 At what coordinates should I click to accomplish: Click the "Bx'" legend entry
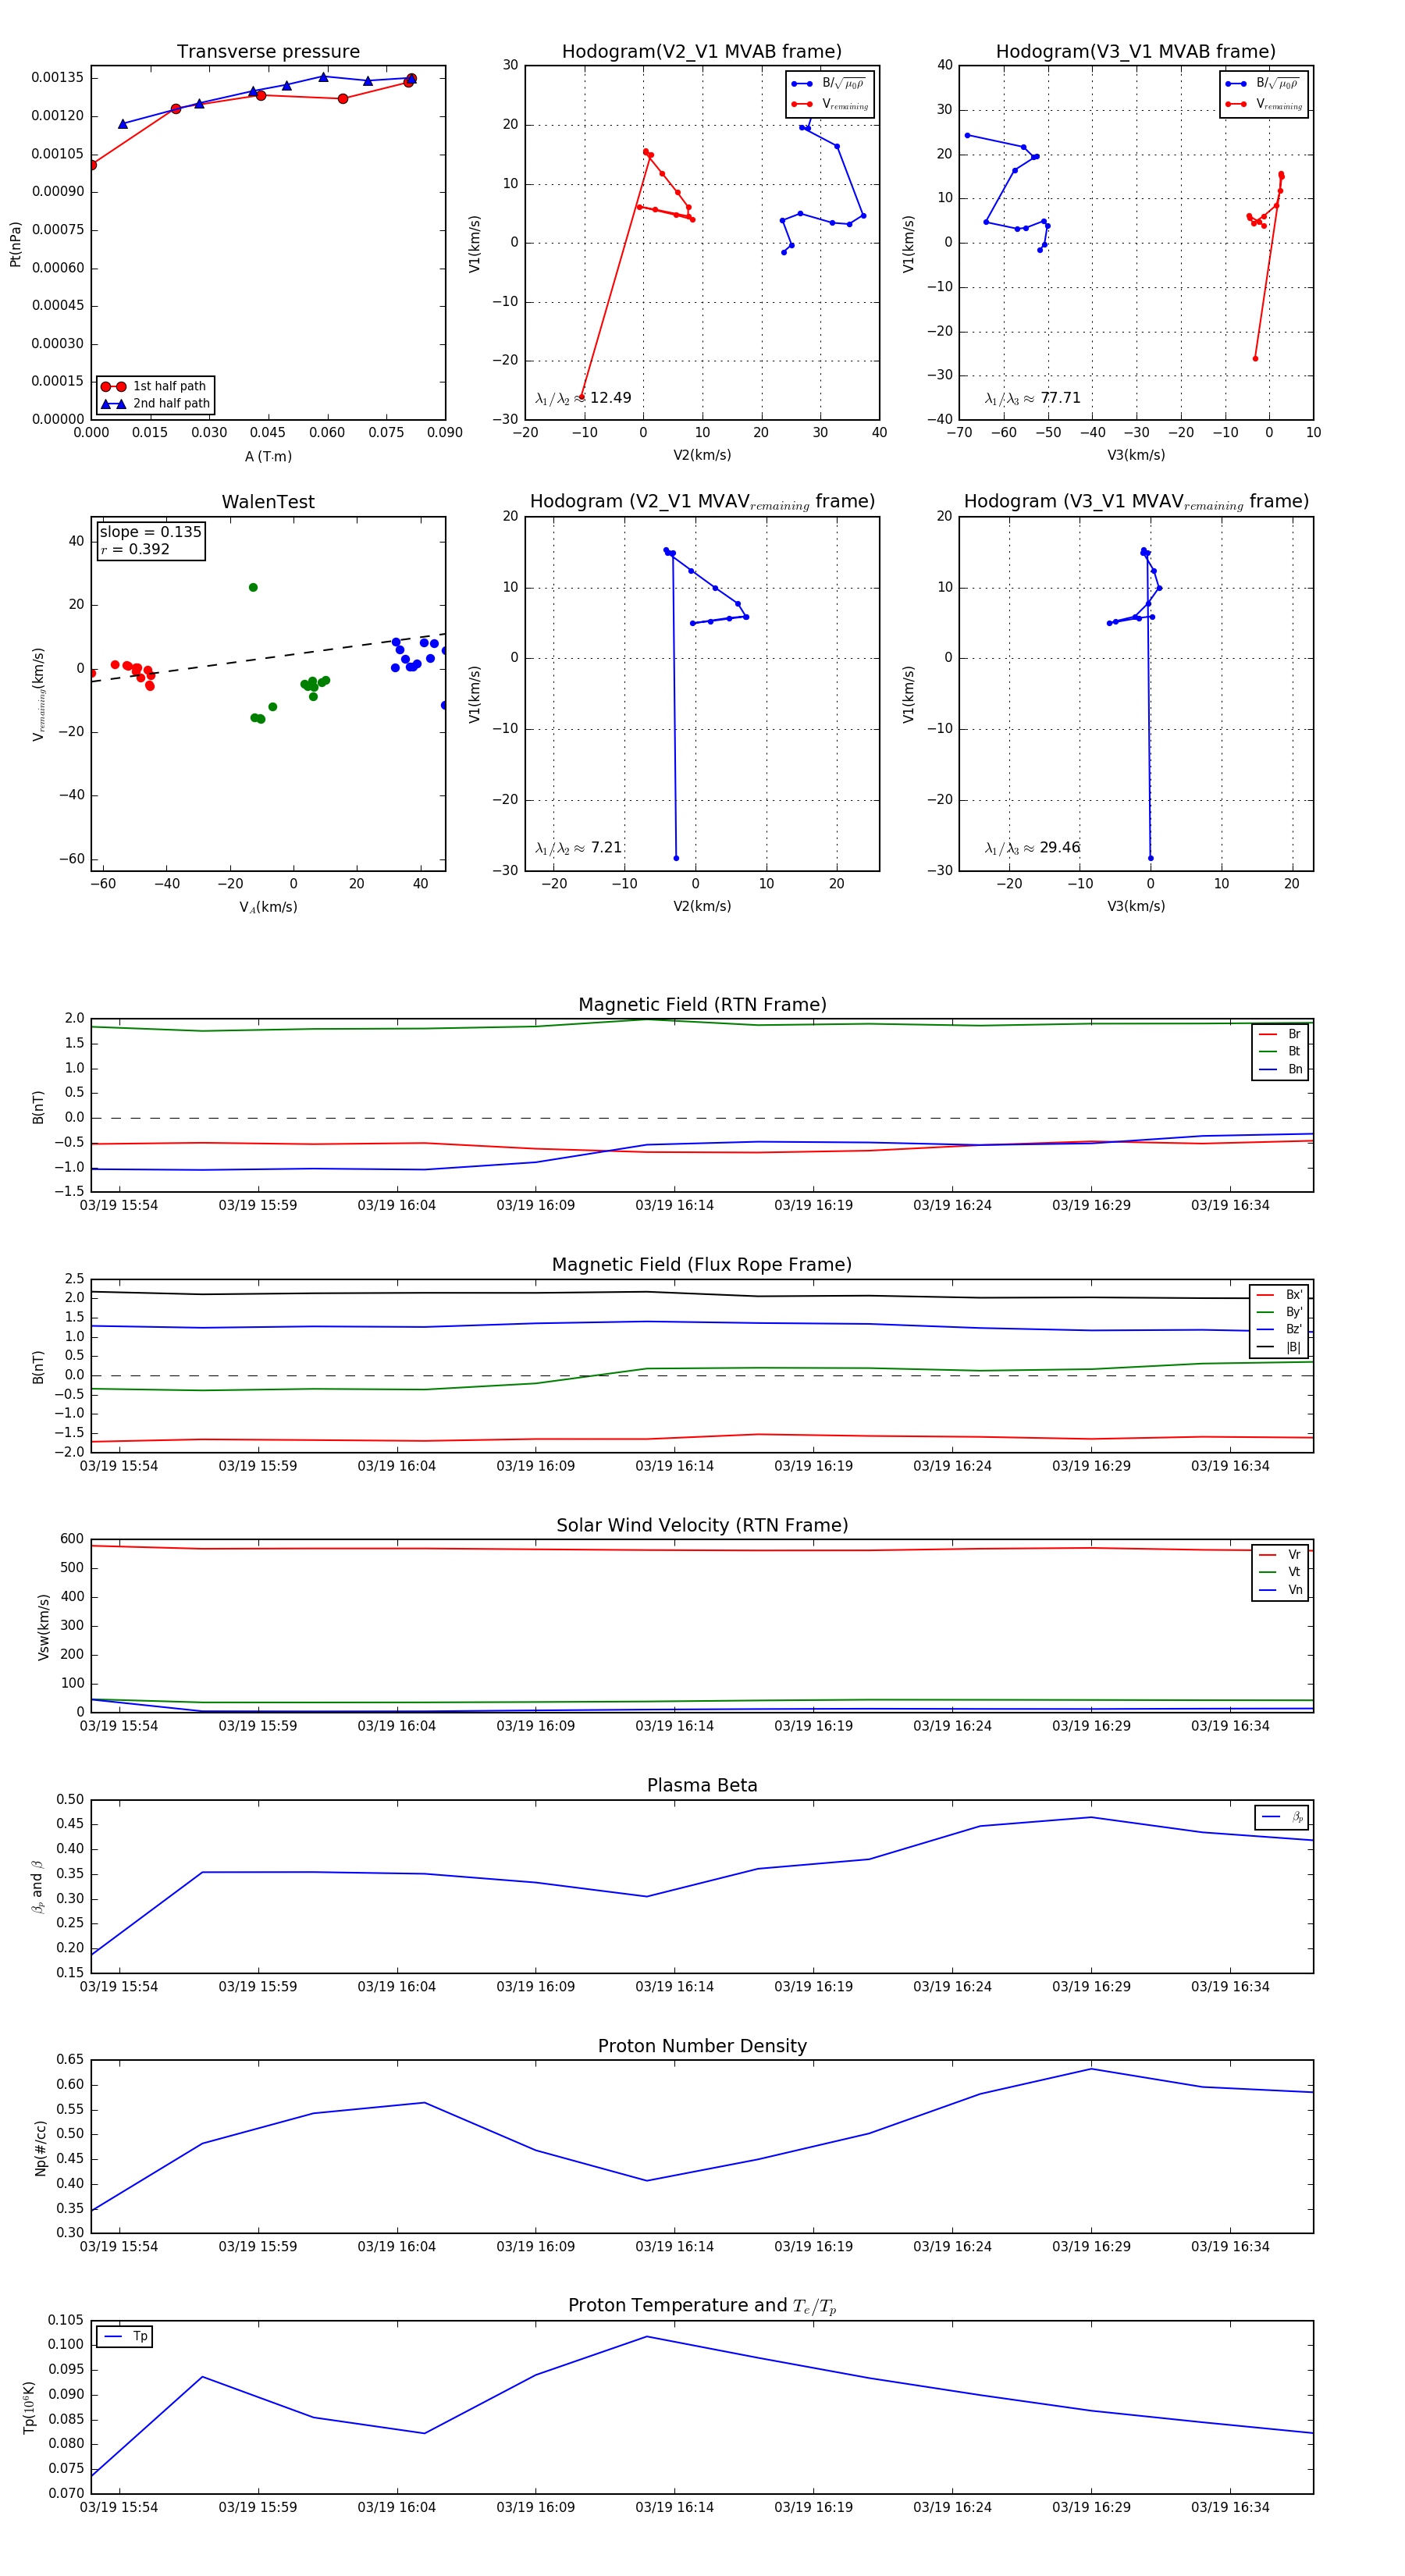click(1280, 1294)
